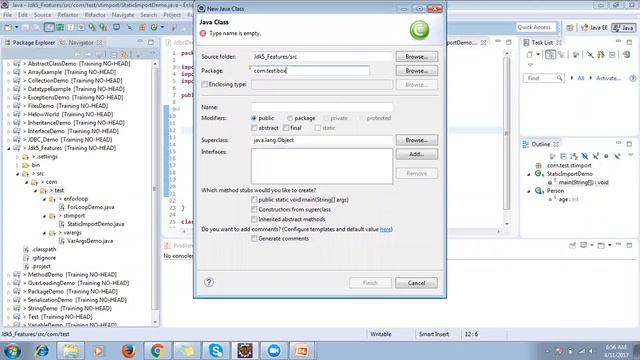The width and height of the screenshot is (640, 360).
Task: Open the Source menu
Action: (x=42, y=15)
